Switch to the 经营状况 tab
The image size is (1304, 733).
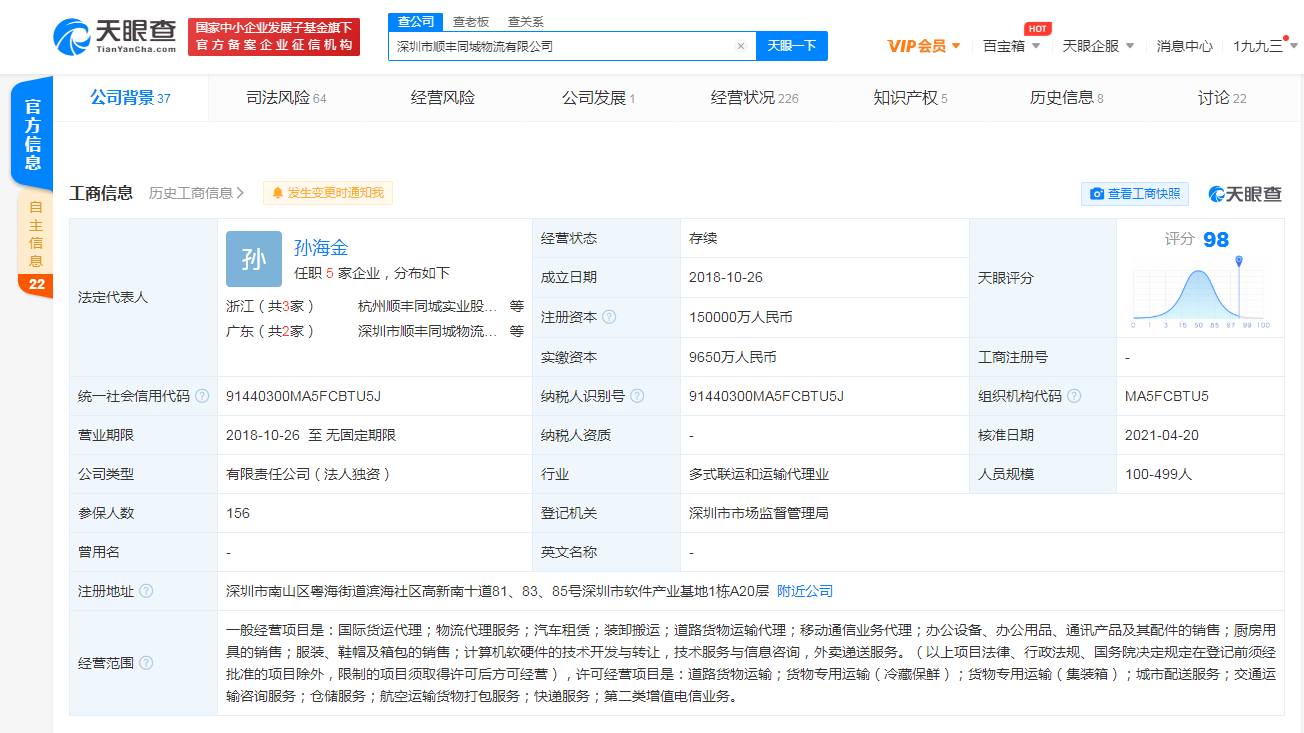[754, 98]
